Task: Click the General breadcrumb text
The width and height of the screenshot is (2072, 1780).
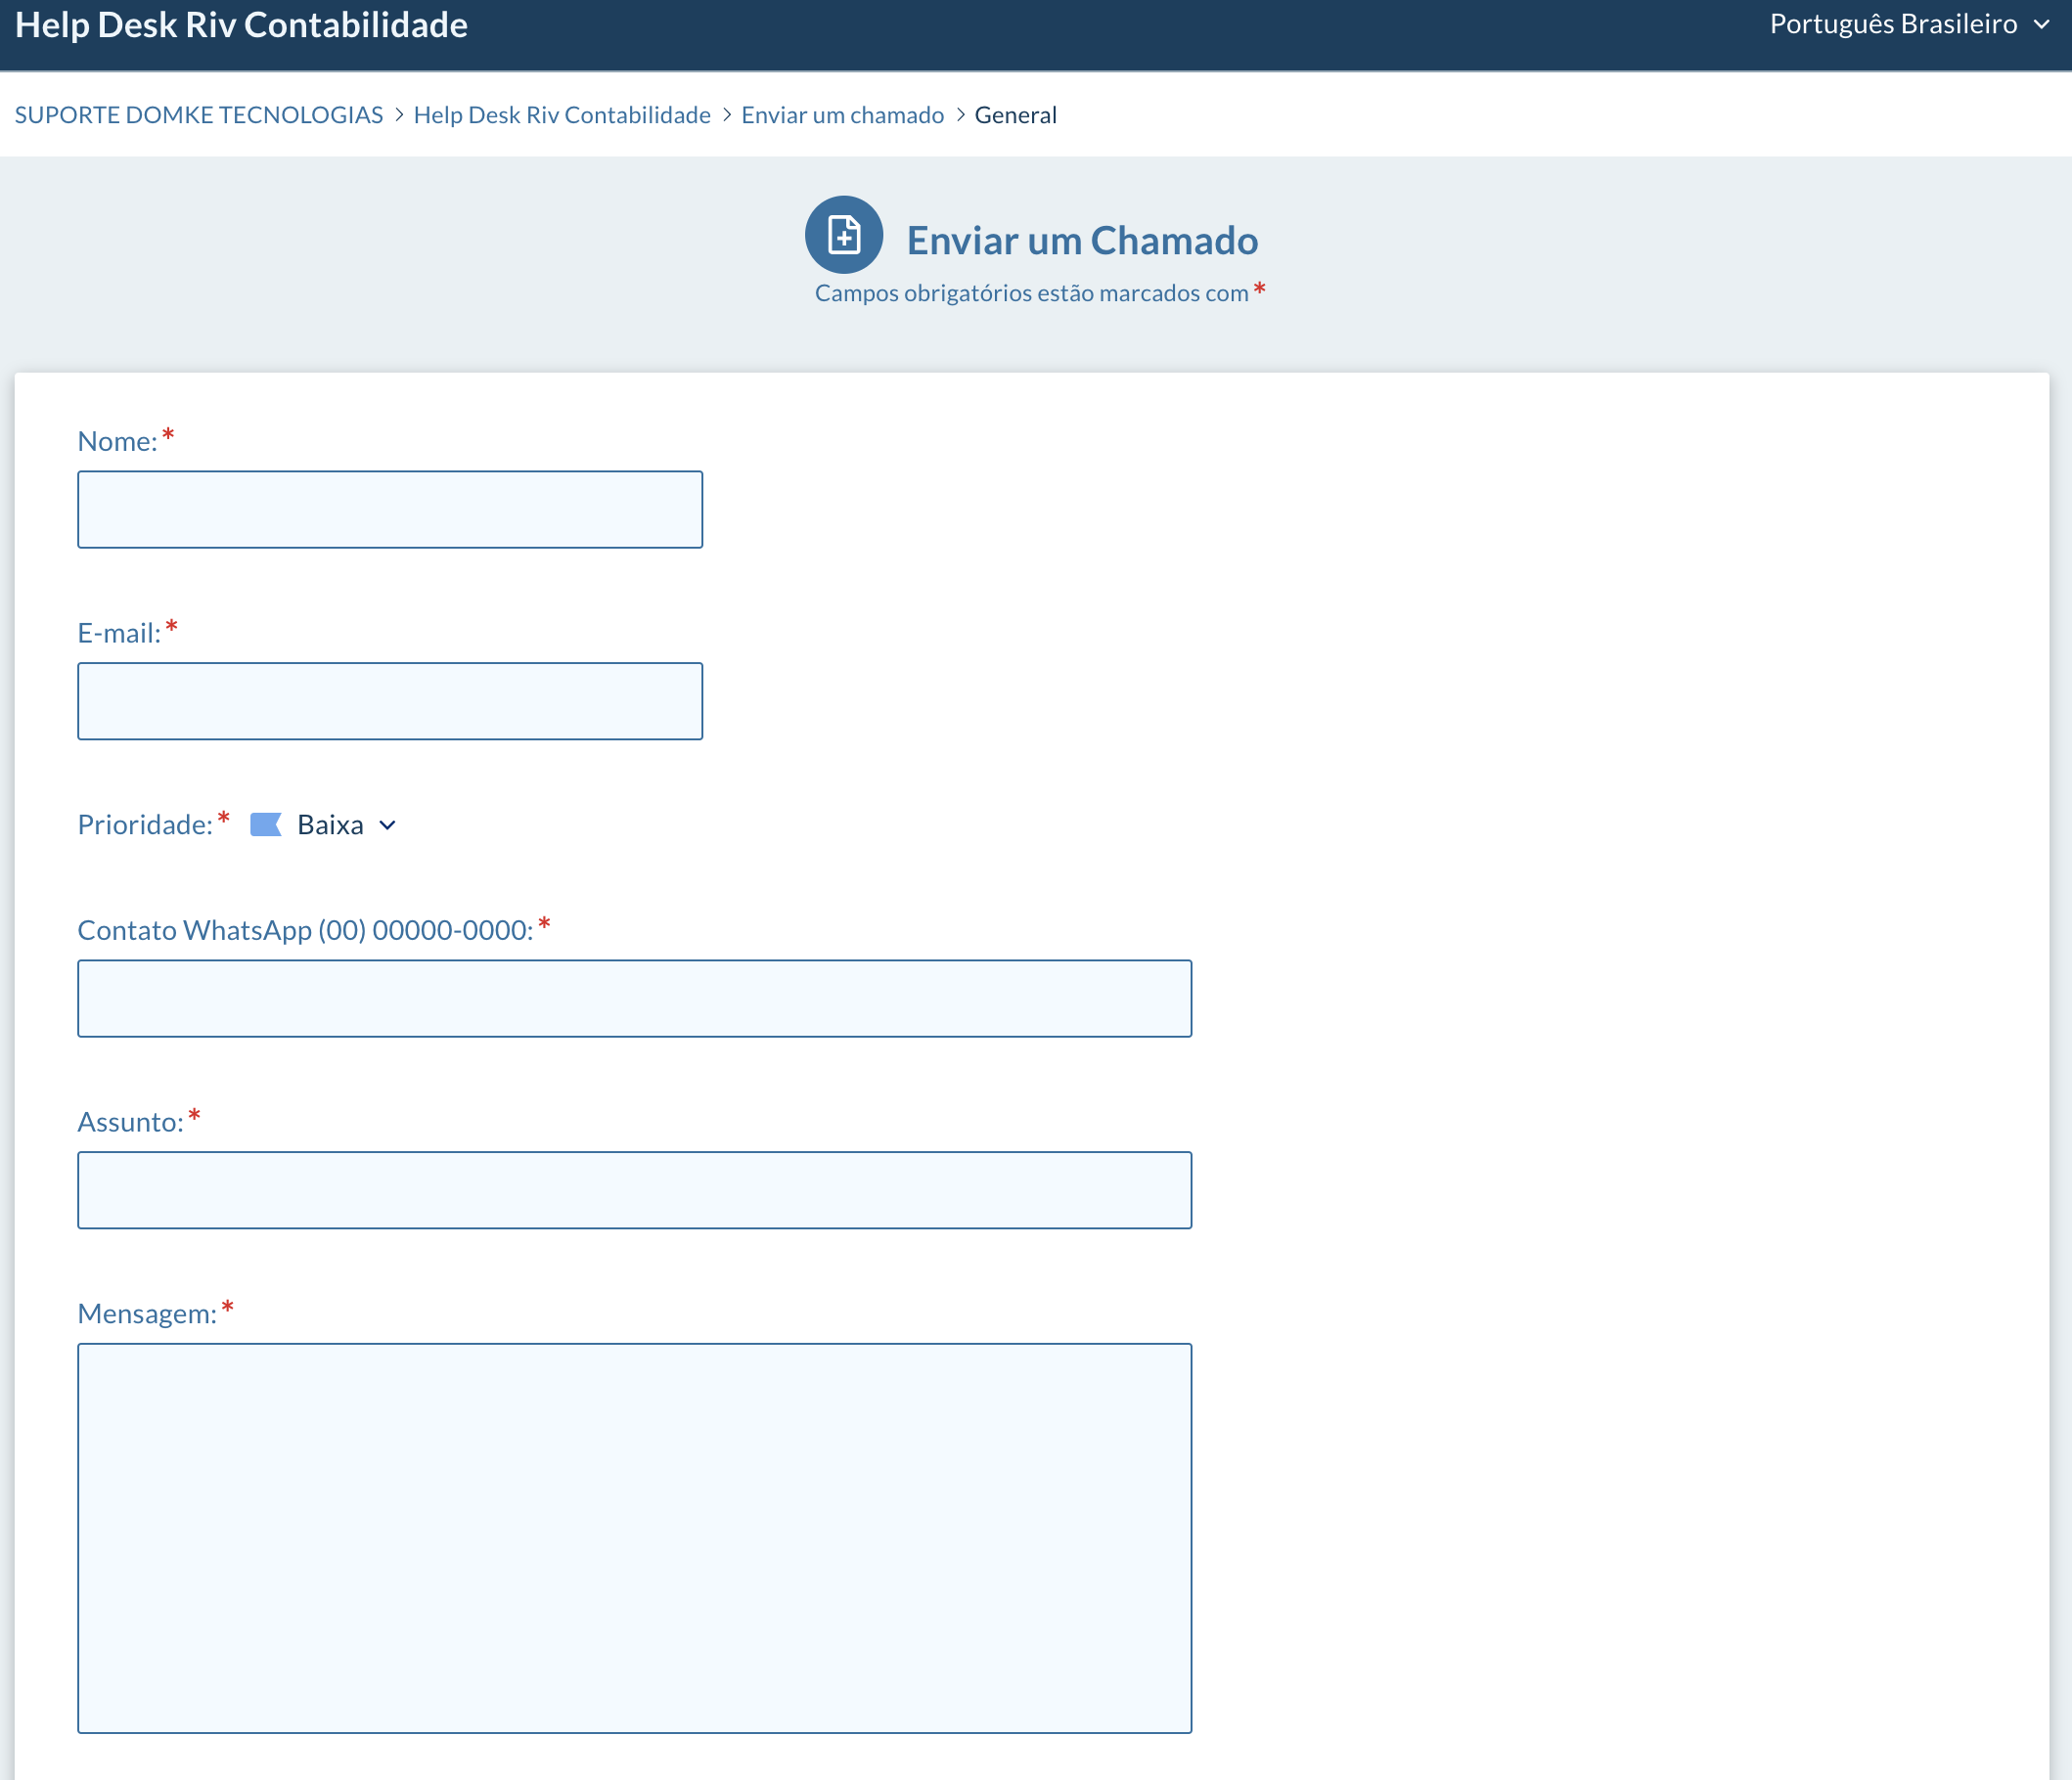Action: tap(1015, 115)
